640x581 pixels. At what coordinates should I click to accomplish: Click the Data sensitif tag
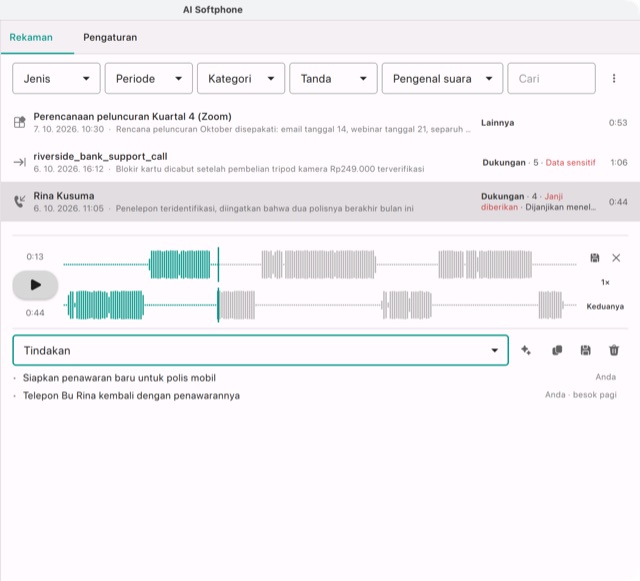[570, 163]
